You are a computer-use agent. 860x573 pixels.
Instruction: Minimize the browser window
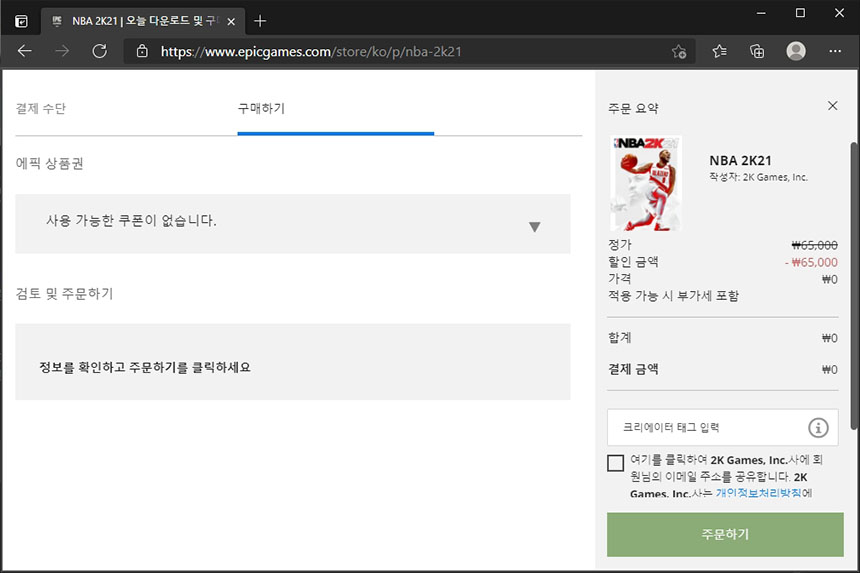coord(761,13)
